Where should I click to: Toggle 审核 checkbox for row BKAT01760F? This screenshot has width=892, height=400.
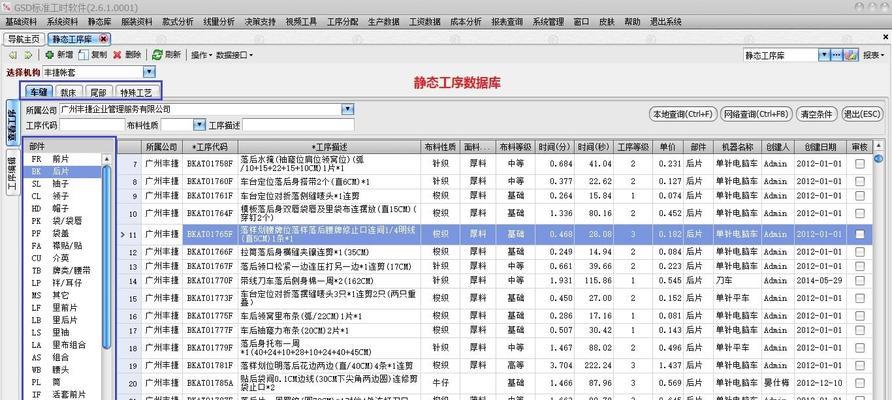(x=860, y=182)
